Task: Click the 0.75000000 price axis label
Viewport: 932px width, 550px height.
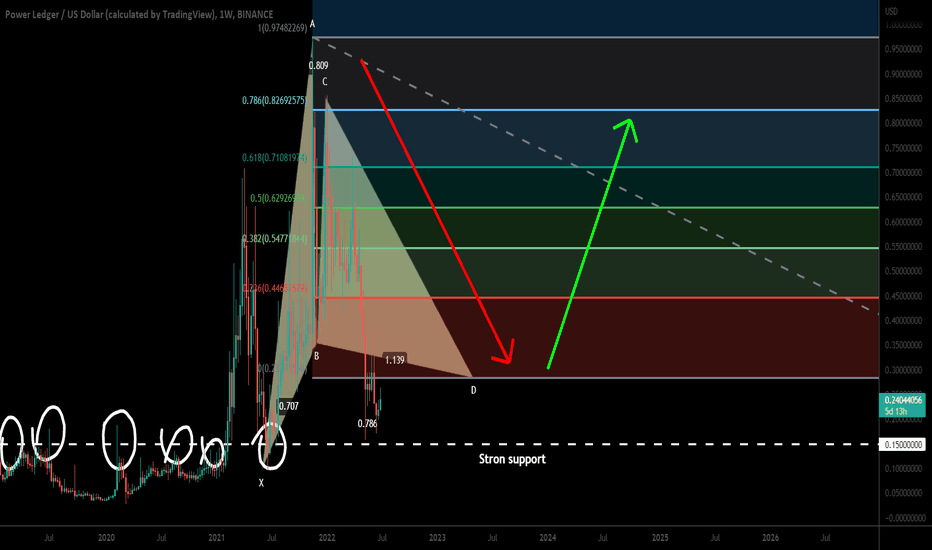Action: coord(903,148)
